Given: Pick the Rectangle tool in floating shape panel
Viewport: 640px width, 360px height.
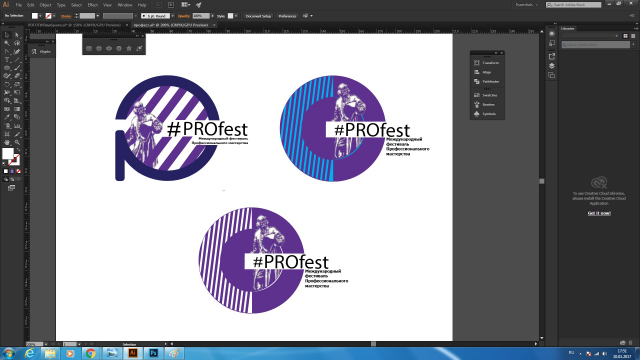Looking at the screenshot, I should [x=89, y=48].
